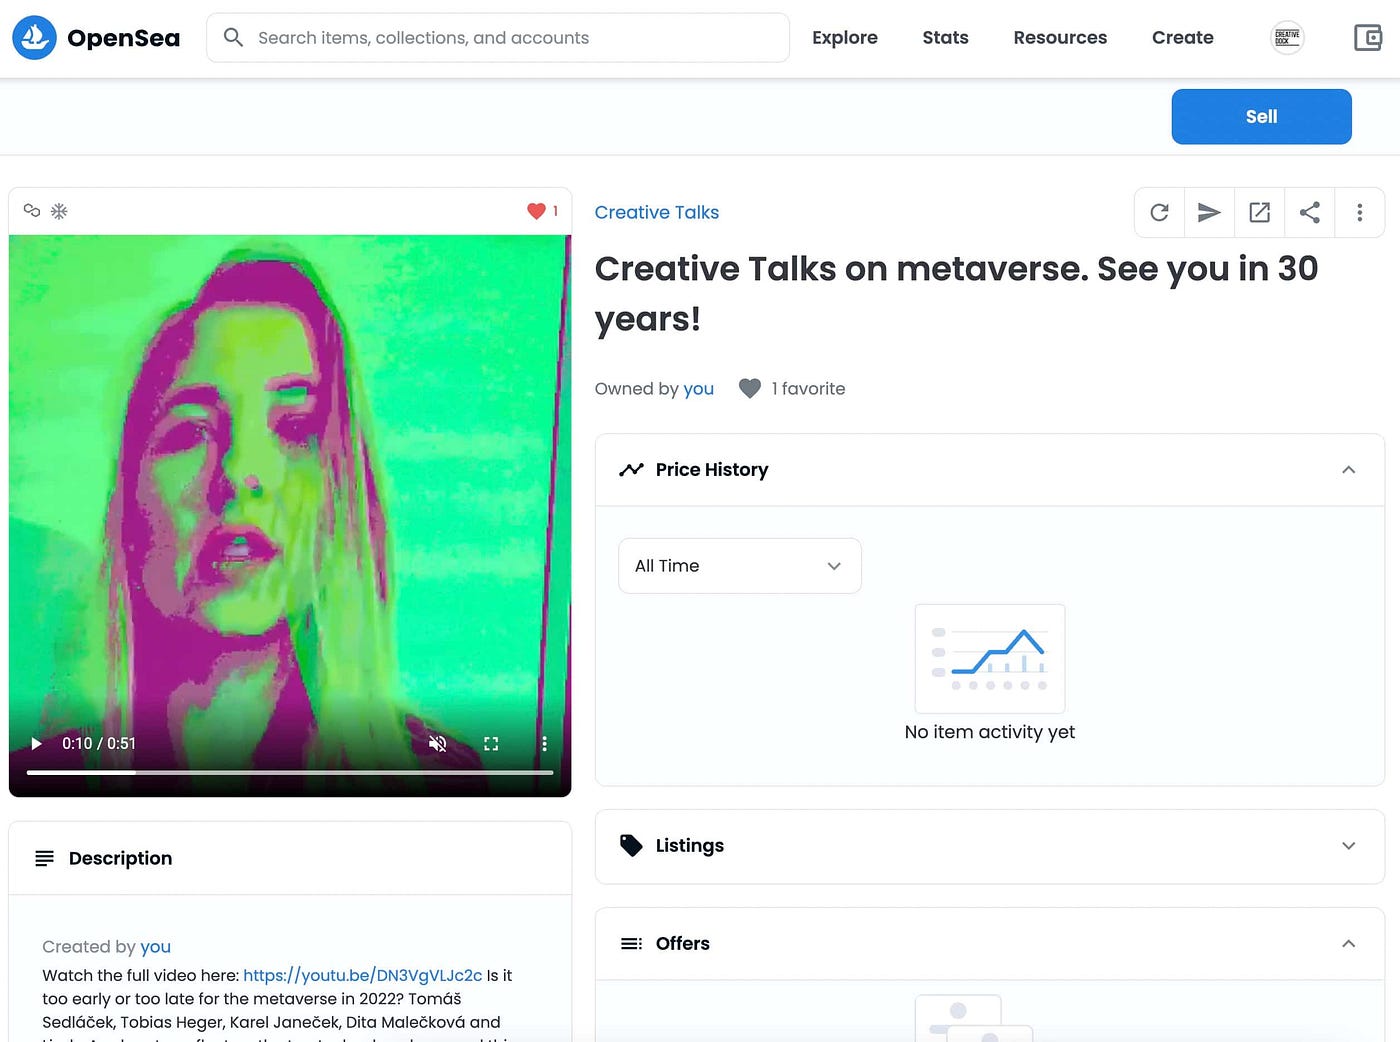Refresh metadata with the reload icon
Image resolution: width=1400 pixels, height=1042 pixels.
coord(1159,212)
